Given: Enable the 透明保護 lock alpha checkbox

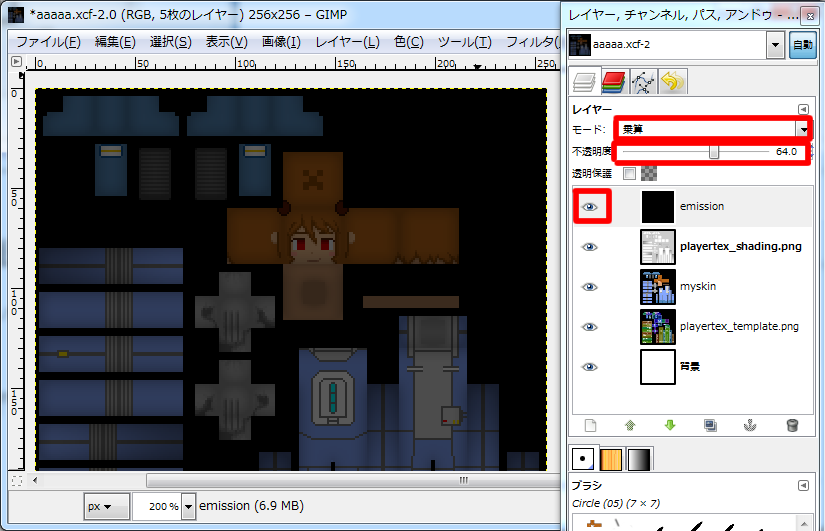Looking at the screenshot, I should (629, 173).
